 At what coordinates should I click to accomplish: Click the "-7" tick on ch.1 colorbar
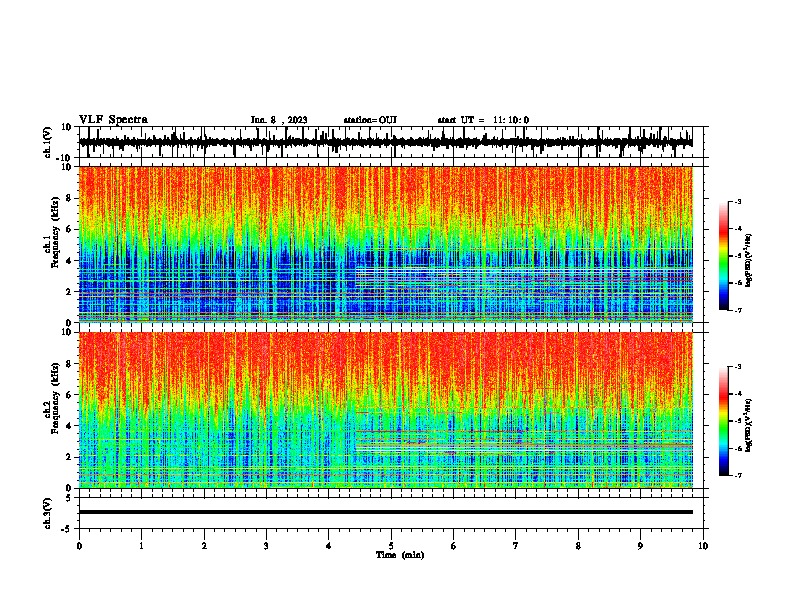pos(737,310)
